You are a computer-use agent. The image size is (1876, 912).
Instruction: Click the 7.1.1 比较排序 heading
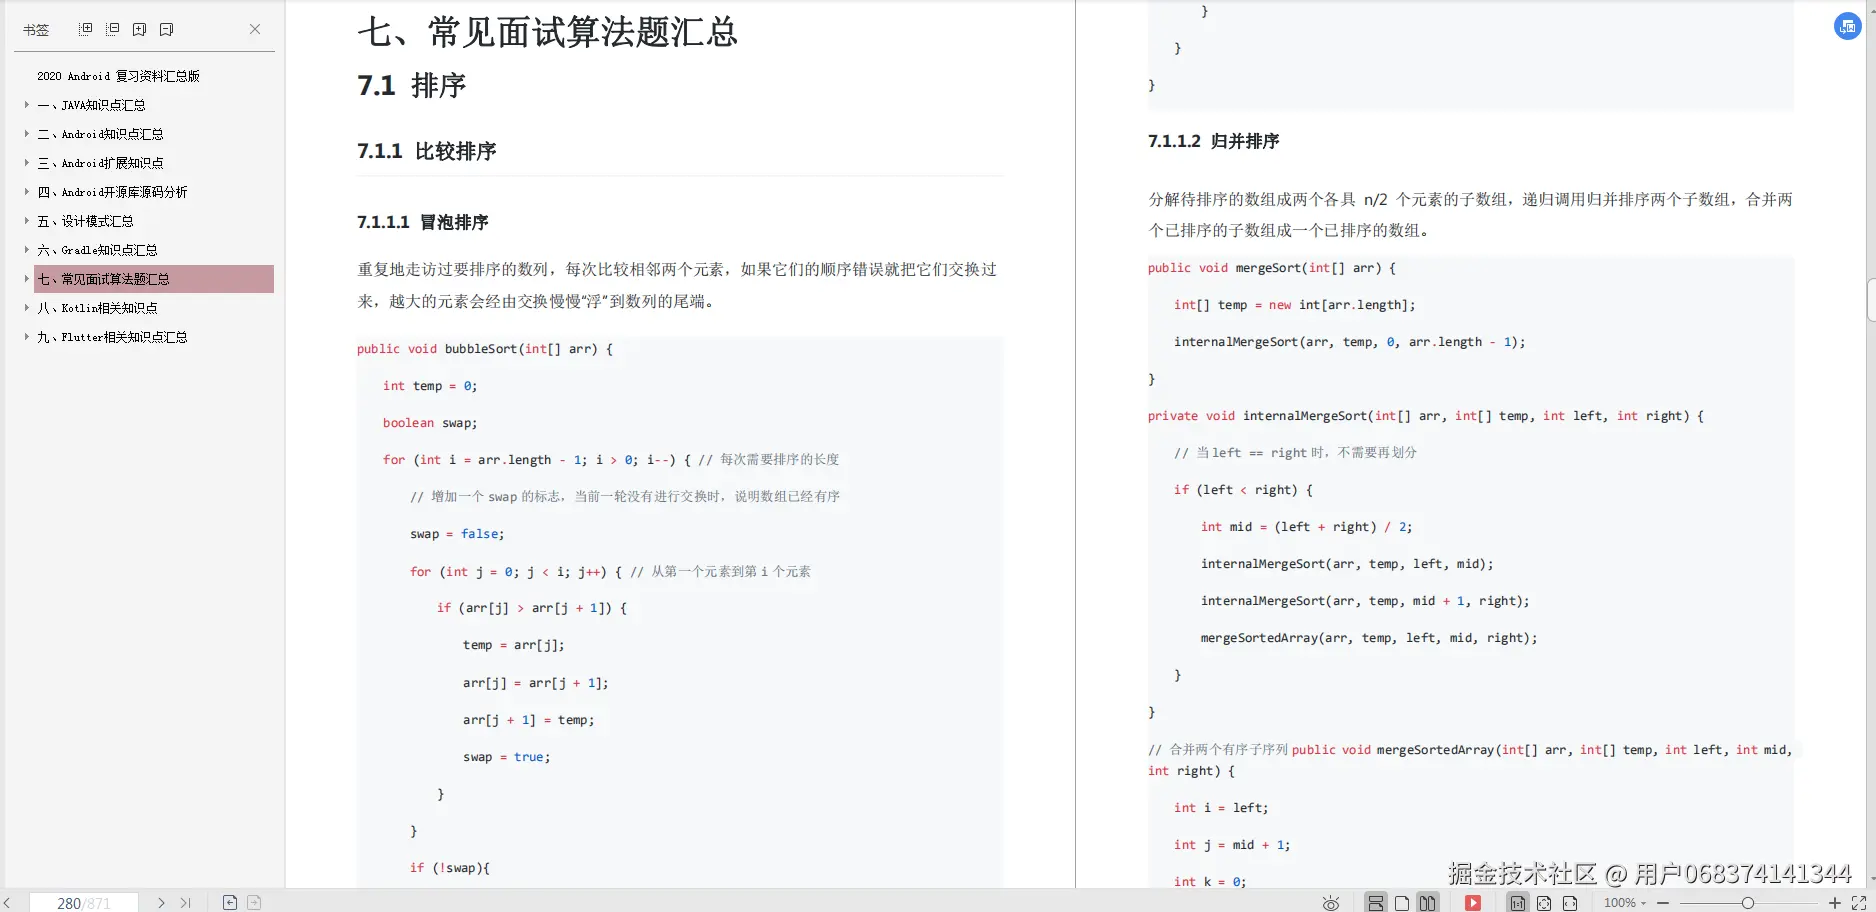(x=427, y=151)
